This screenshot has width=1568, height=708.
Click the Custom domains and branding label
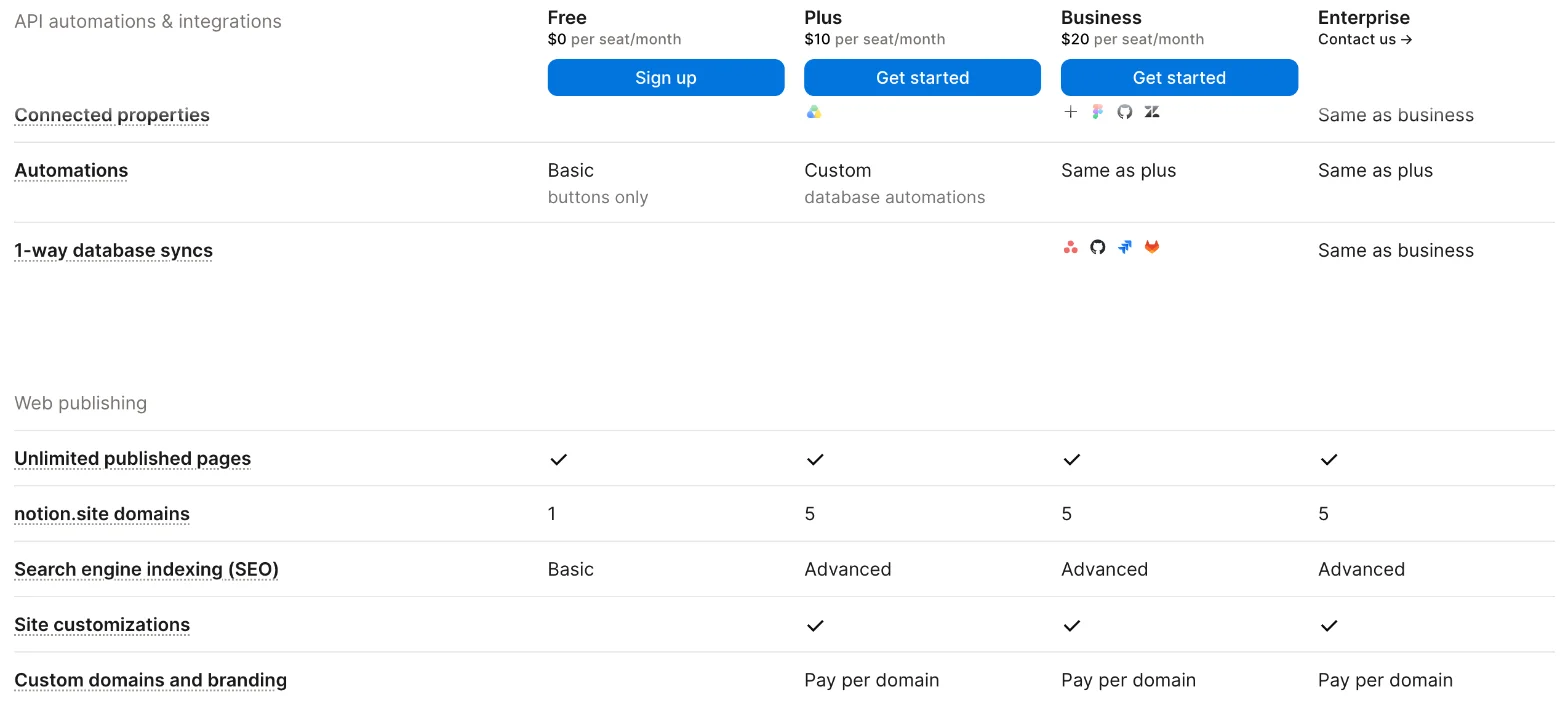(x=150, y=680)
